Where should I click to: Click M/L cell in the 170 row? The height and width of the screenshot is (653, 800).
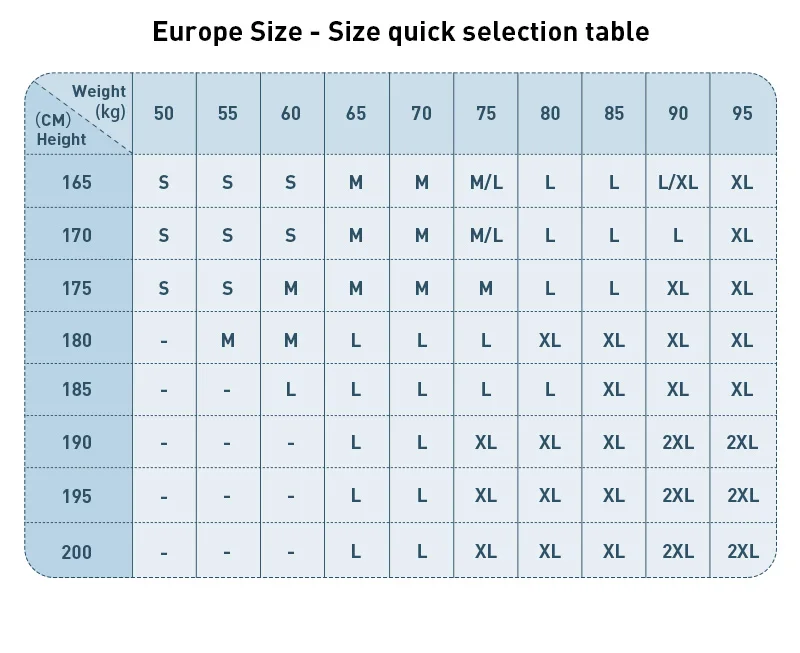pyautogui.click(x=486, y=235)
